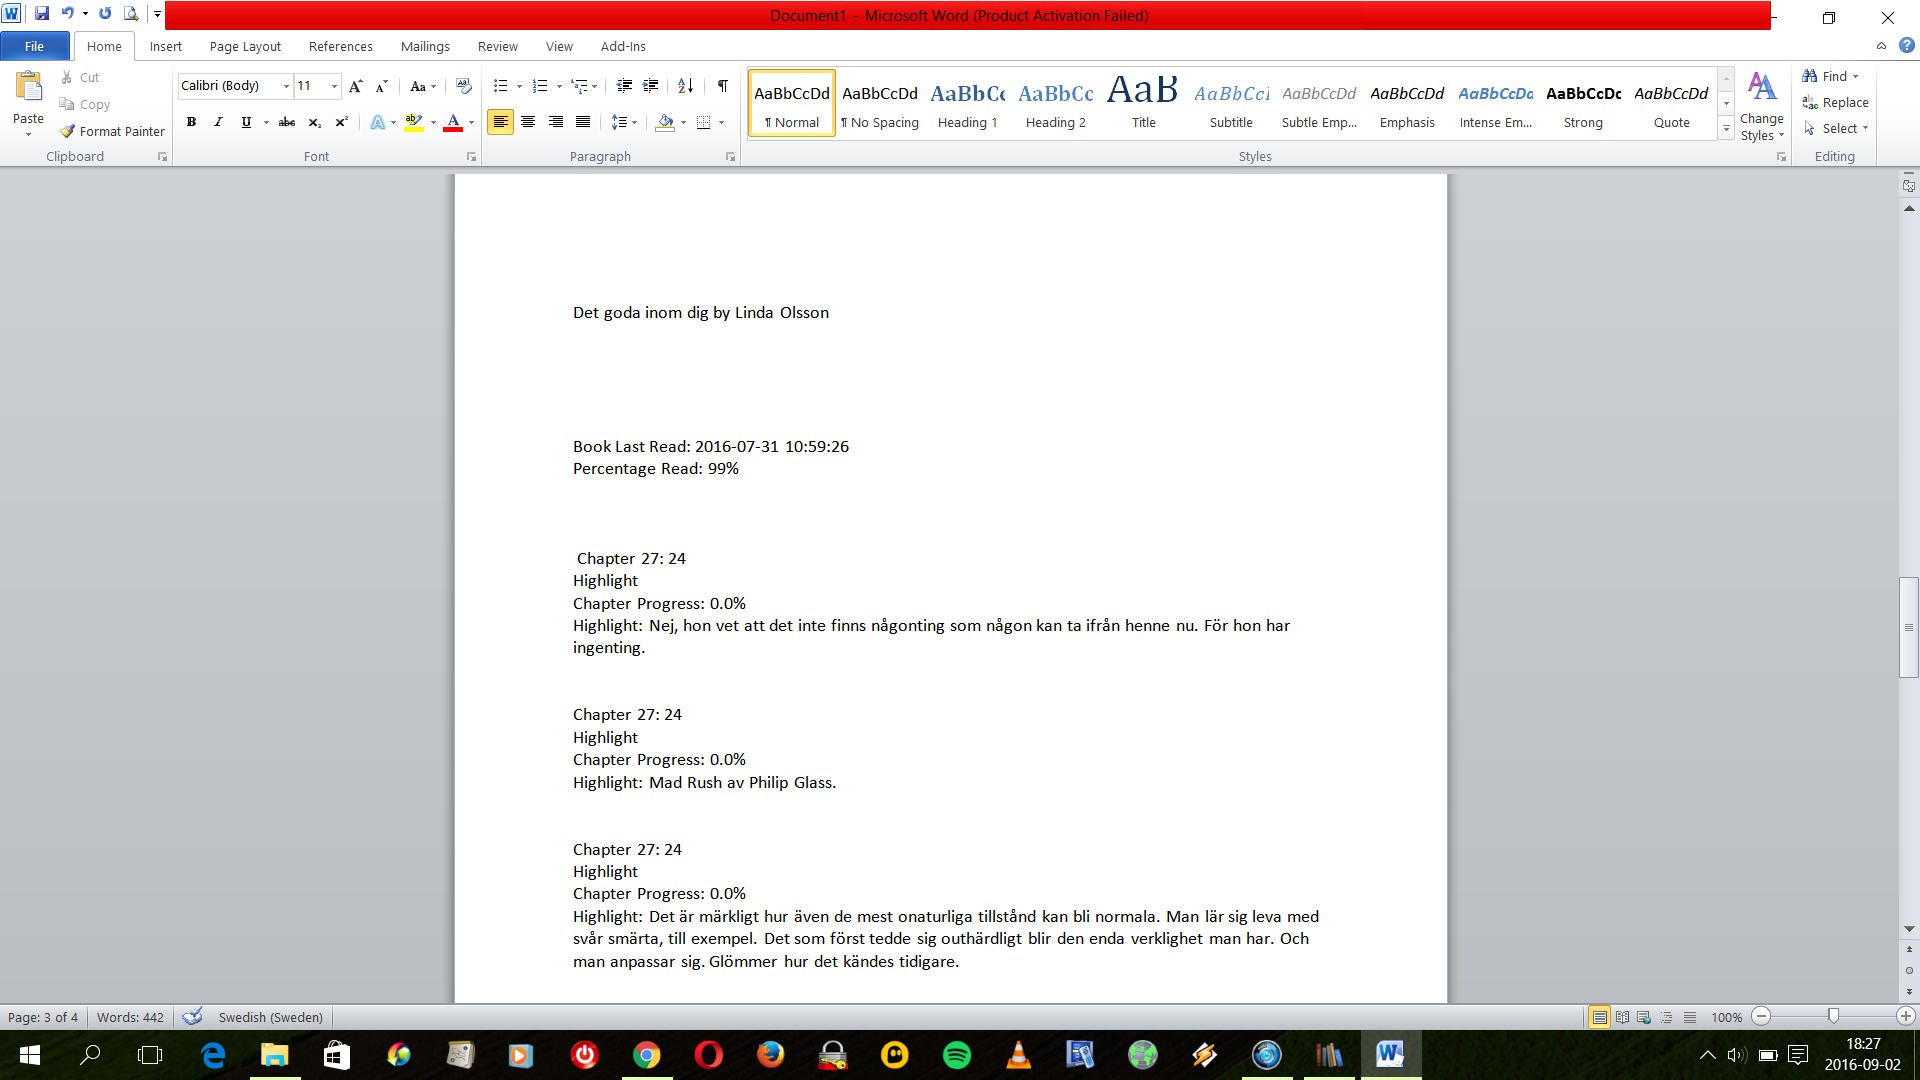The width and height of the screenshot is (1920, 1080).
Task: Expand the Styles gallery more arrow
Action: click(x=1726, y=128)
